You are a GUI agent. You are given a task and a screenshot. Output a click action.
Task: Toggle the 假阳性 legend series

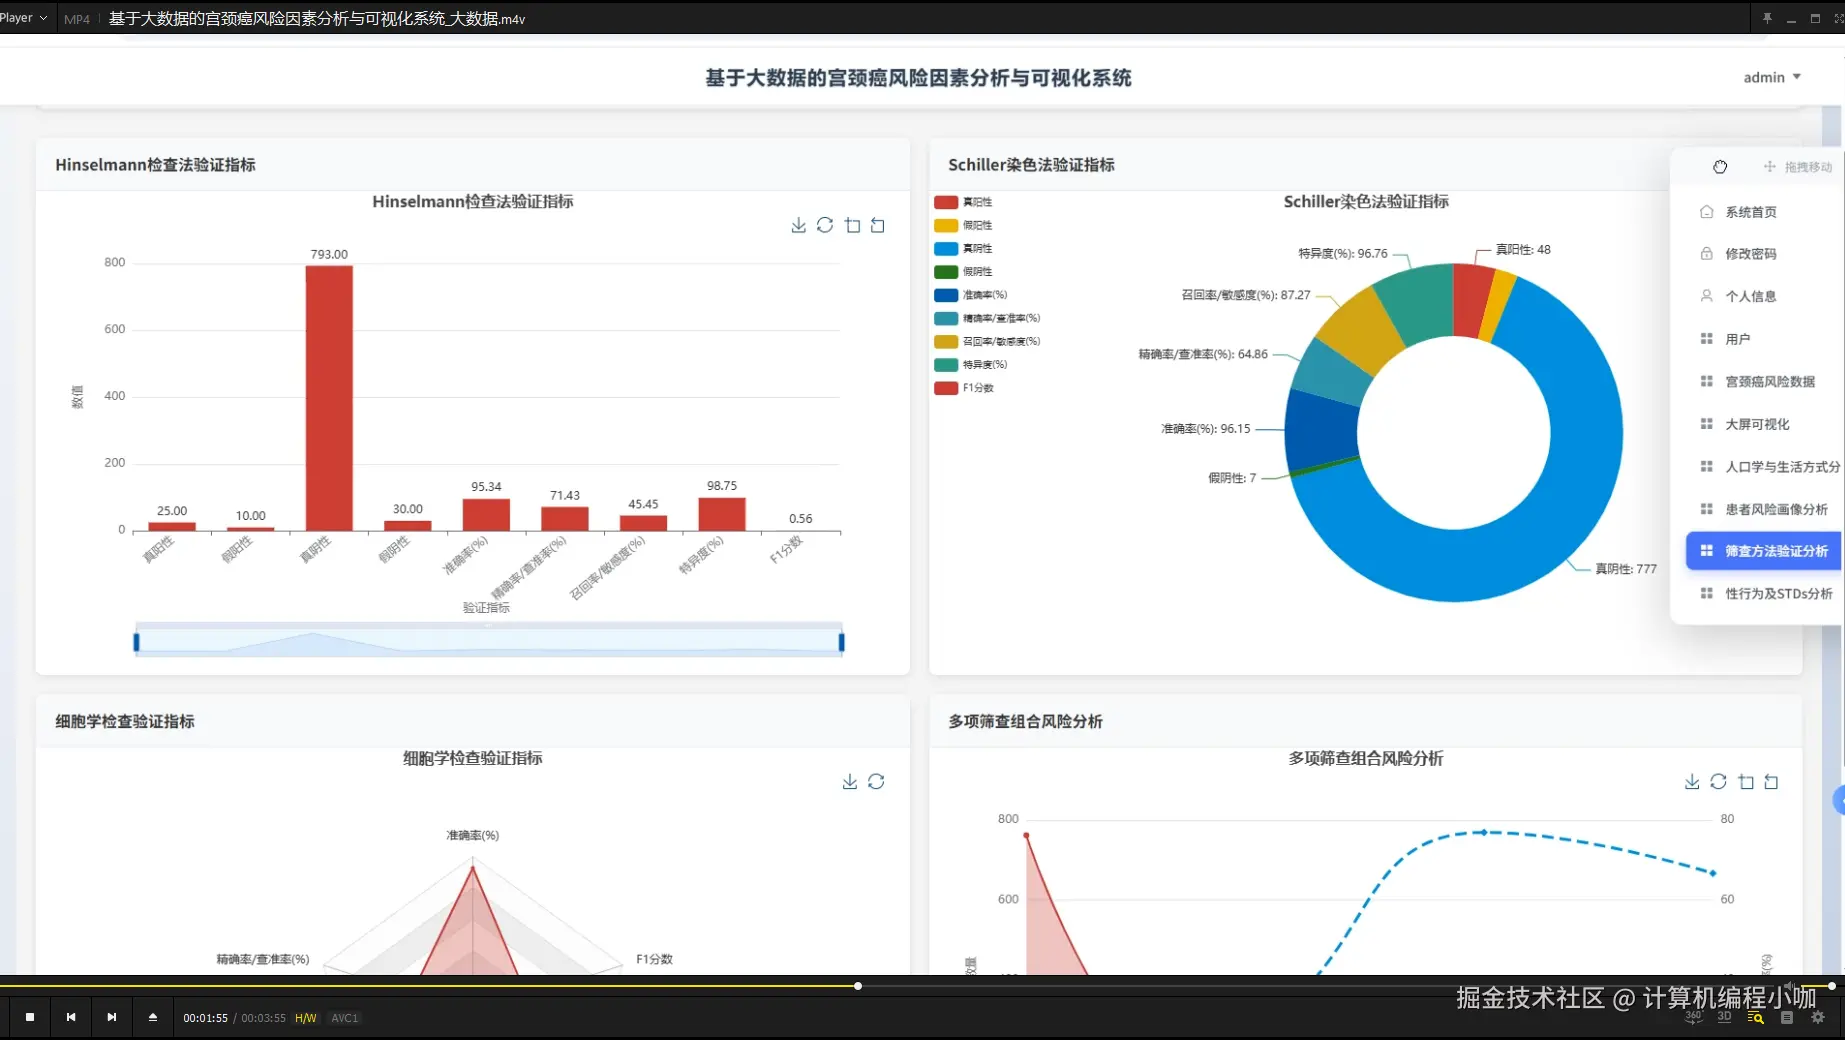click(x=963, y=225)
